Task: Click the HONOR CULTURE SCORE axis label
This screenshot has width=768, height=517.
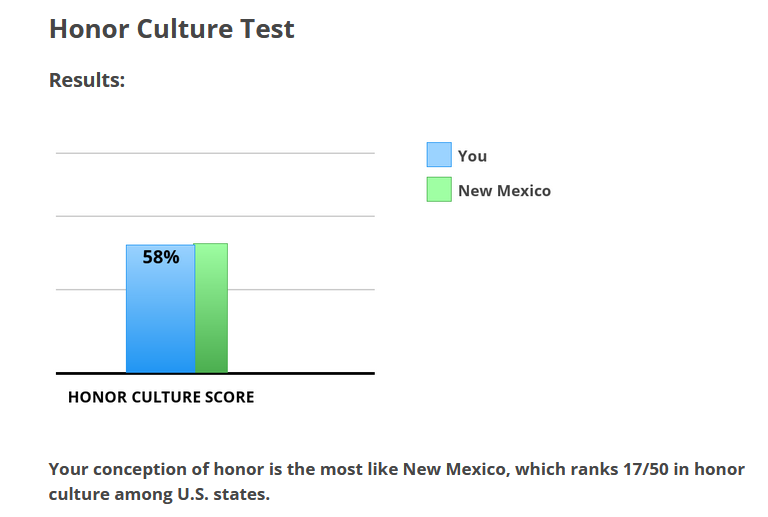Action: (x=161, y=397)
